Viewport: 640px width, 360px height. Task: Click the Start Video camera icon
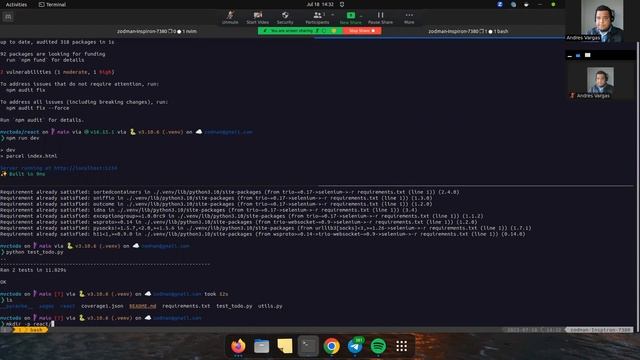pos(258,15)
